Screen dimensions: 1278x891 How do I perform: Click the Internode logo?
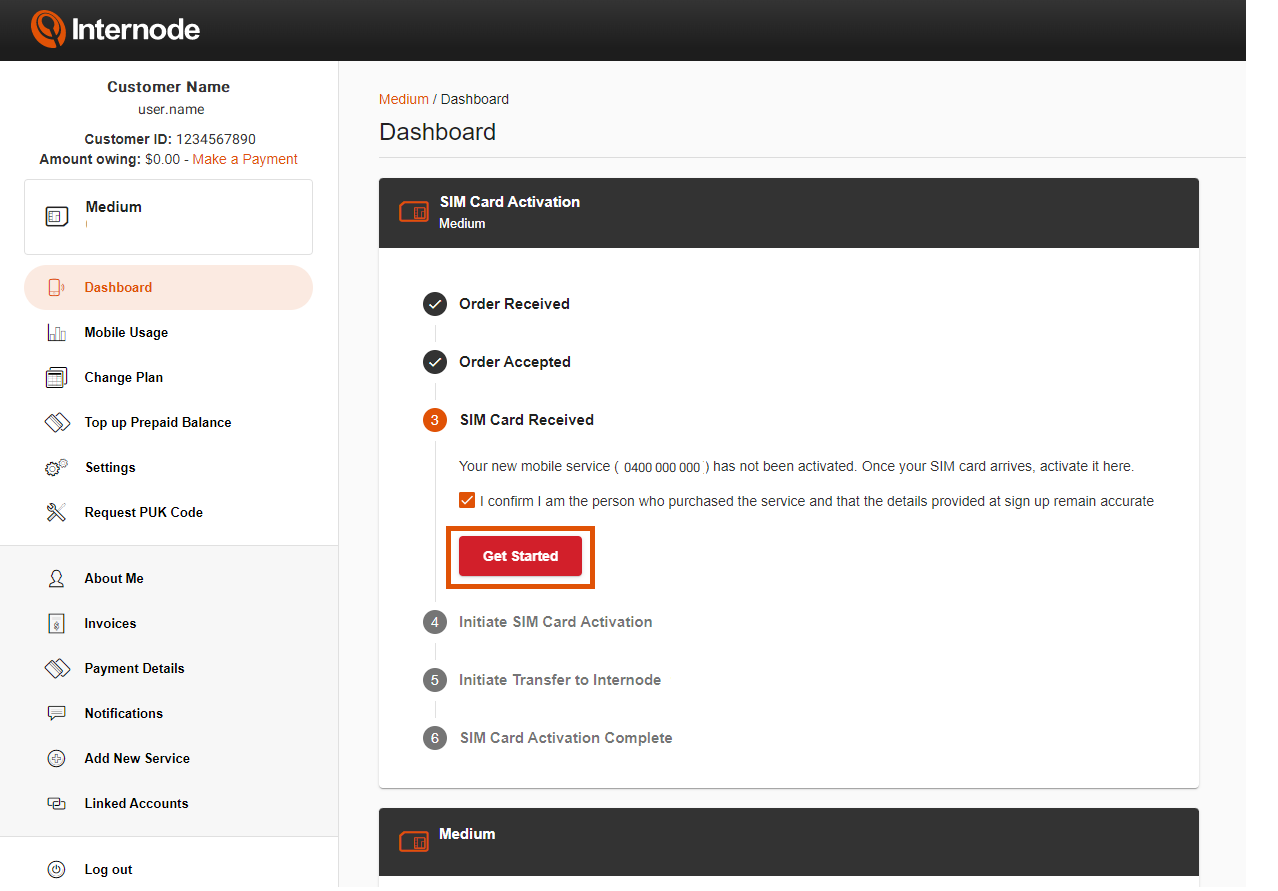115,29
